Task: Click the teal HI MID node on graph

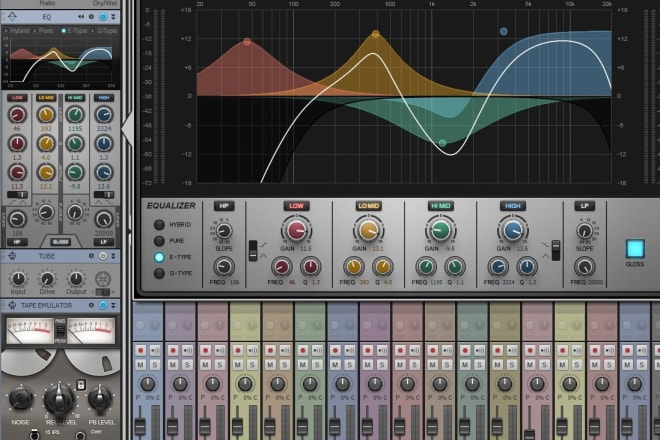Action: click(x=442, y=143)
